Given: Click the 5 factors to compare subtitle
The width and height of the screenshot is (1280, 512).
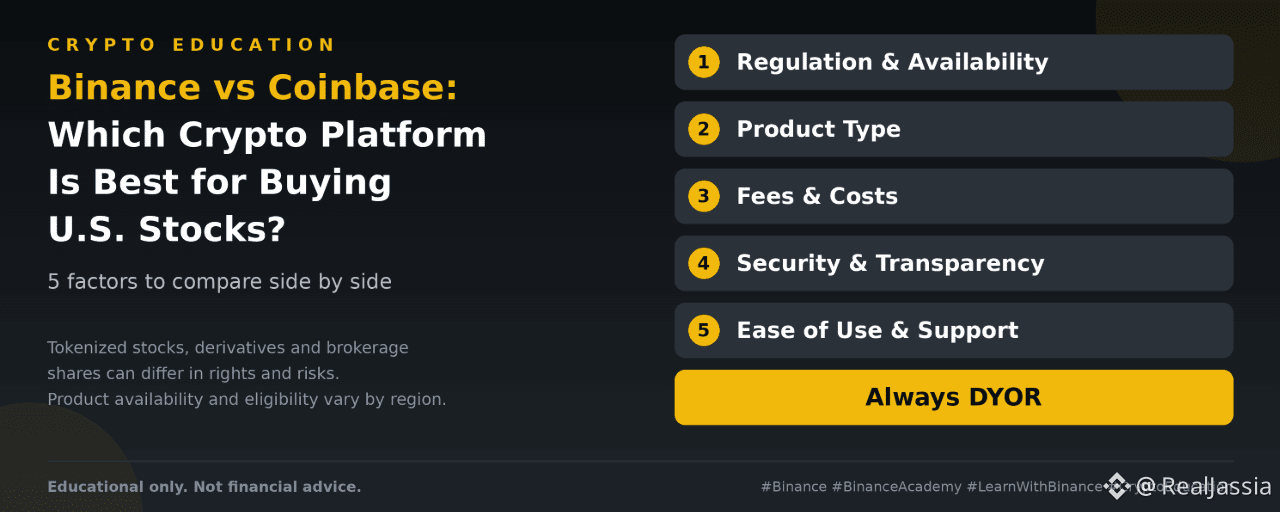Looking at the screenshot, I should point(220,282).
